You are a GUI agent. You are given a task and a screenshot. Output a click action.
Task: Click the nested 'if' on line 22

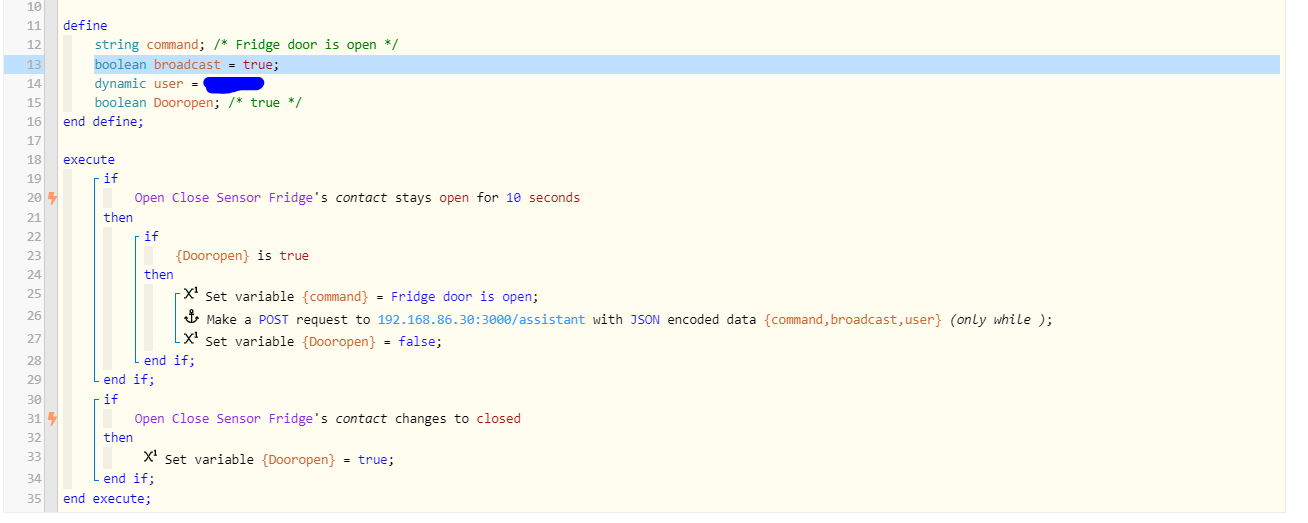click(x=151, y=237)
